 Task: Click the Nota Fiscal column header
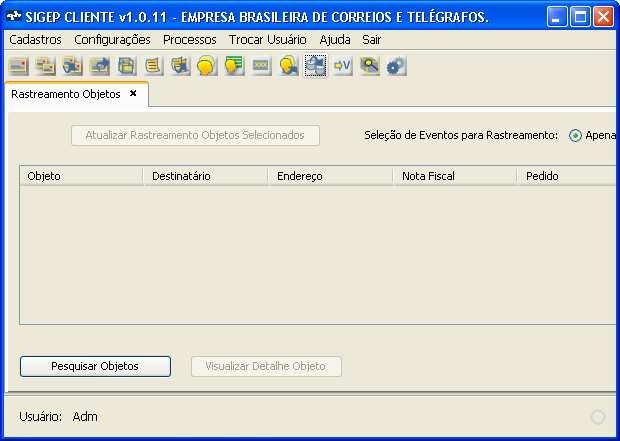click(455, 176)
